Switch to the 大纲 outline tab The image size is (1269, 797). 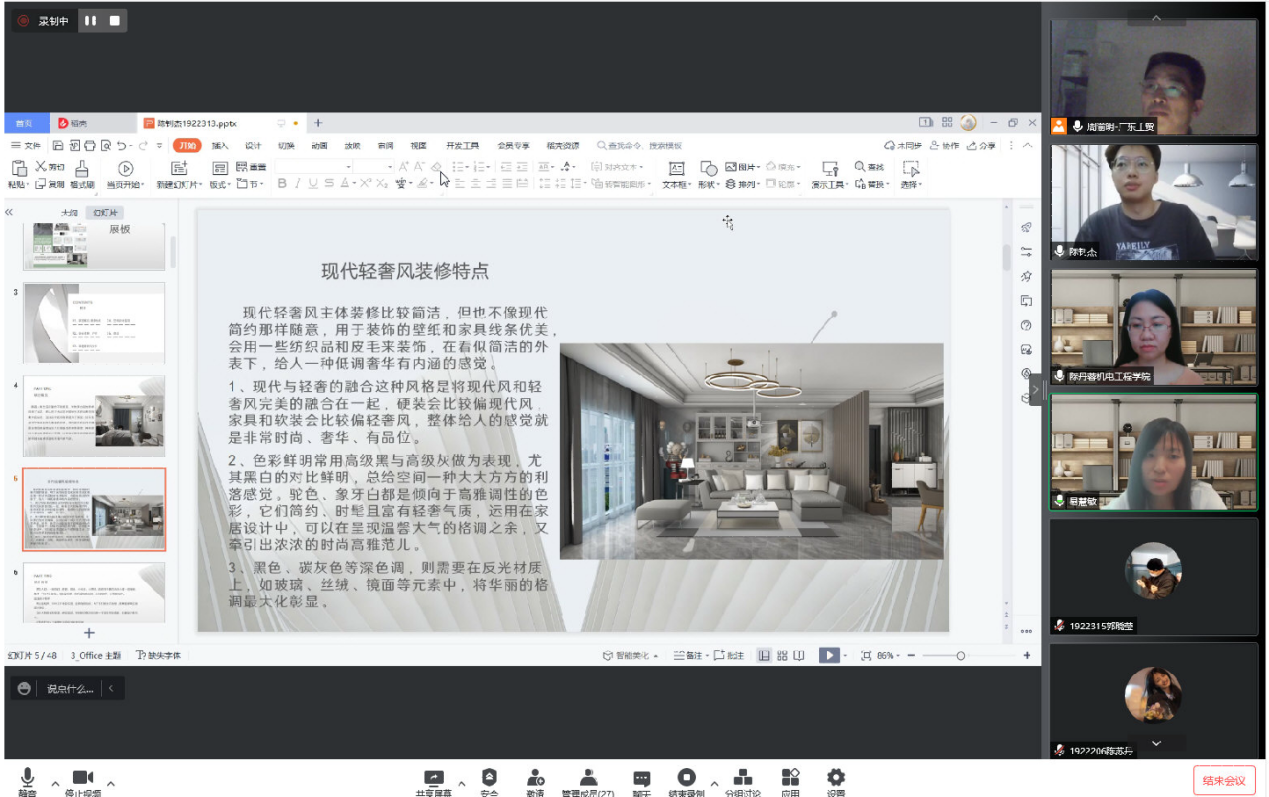tap(69, 213)
